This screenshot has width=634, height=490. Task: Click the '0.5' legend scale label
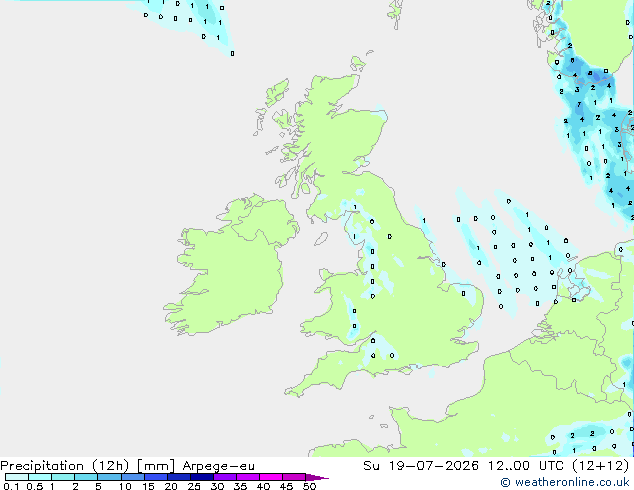coord(35,486)
